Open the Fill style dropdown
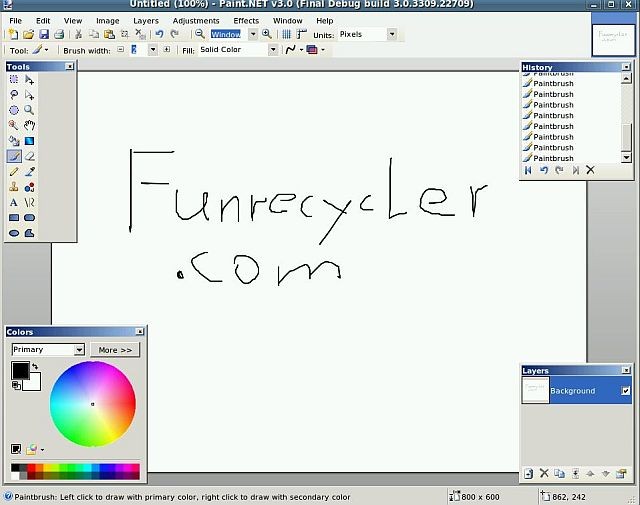This screenshot has width=640, height=505. [273, 50]
